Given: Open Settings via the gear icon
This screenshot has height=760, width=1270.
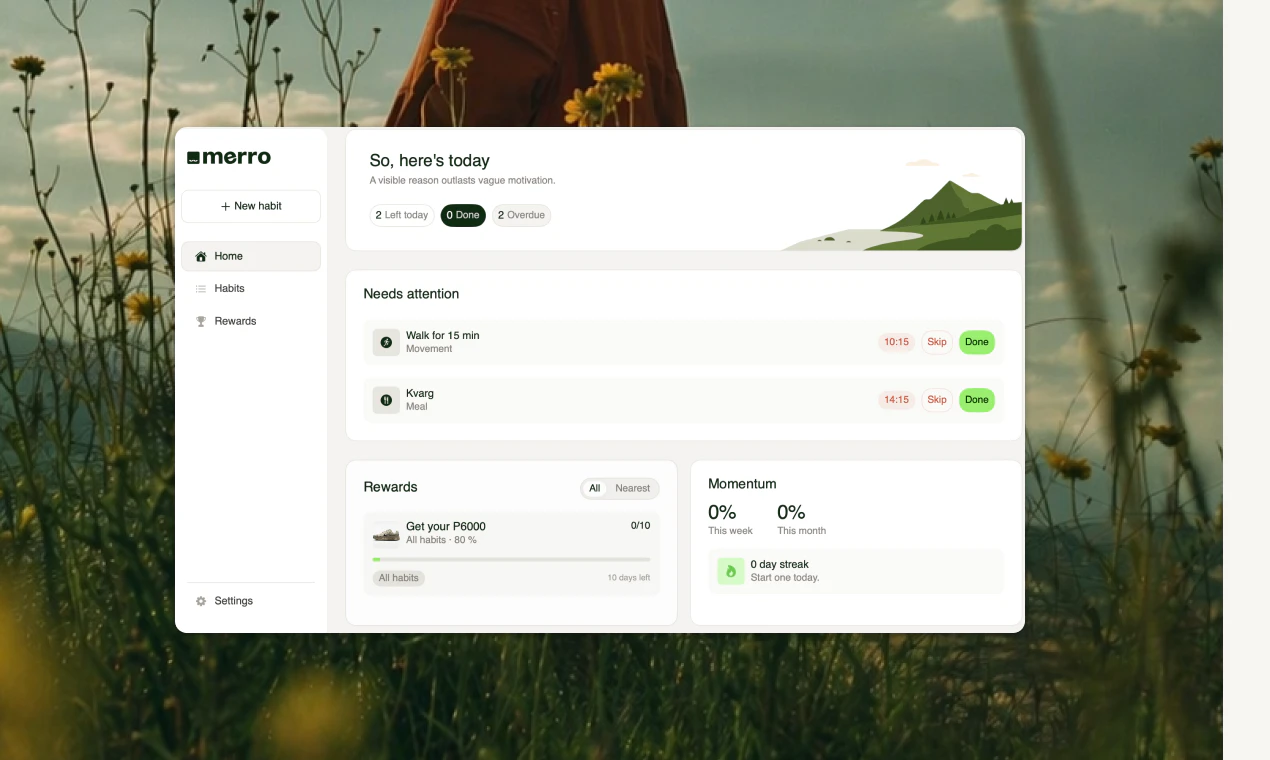Looking at the screenshot, I should coord(200,600).
